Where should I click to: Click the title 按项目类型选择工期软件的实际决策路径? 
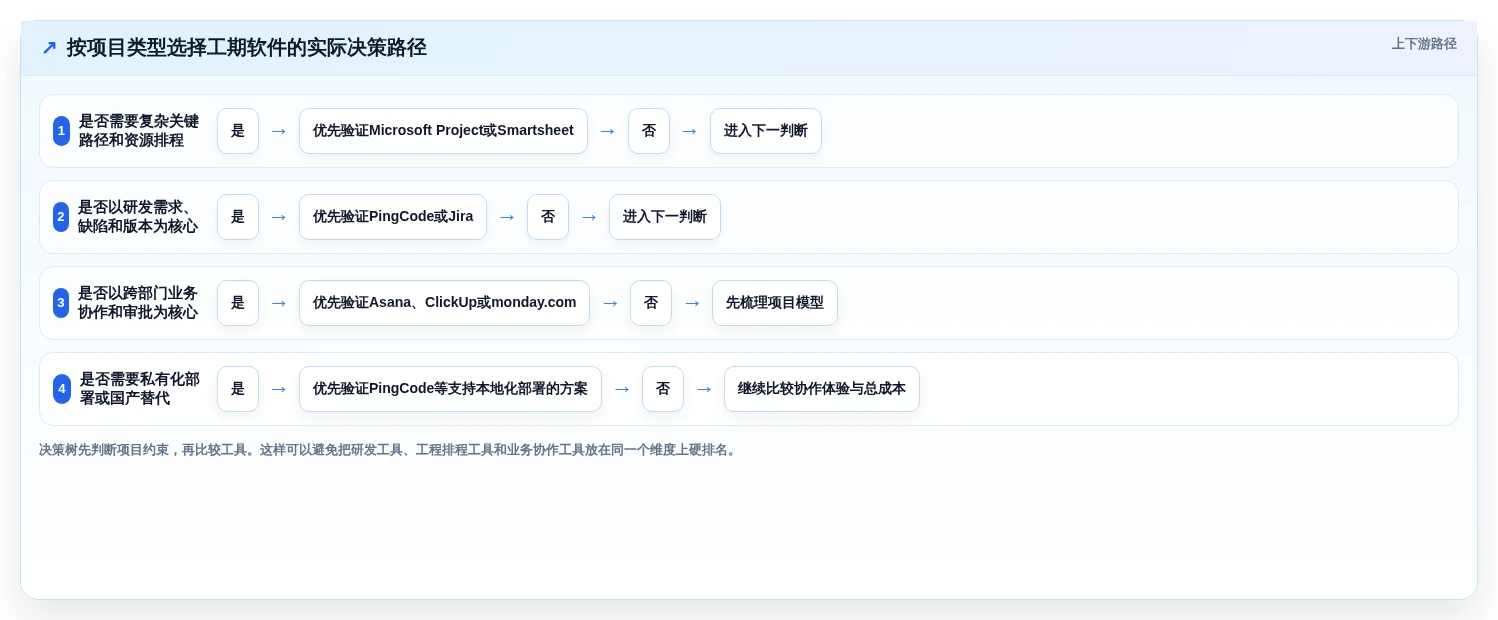pos(246,48)
